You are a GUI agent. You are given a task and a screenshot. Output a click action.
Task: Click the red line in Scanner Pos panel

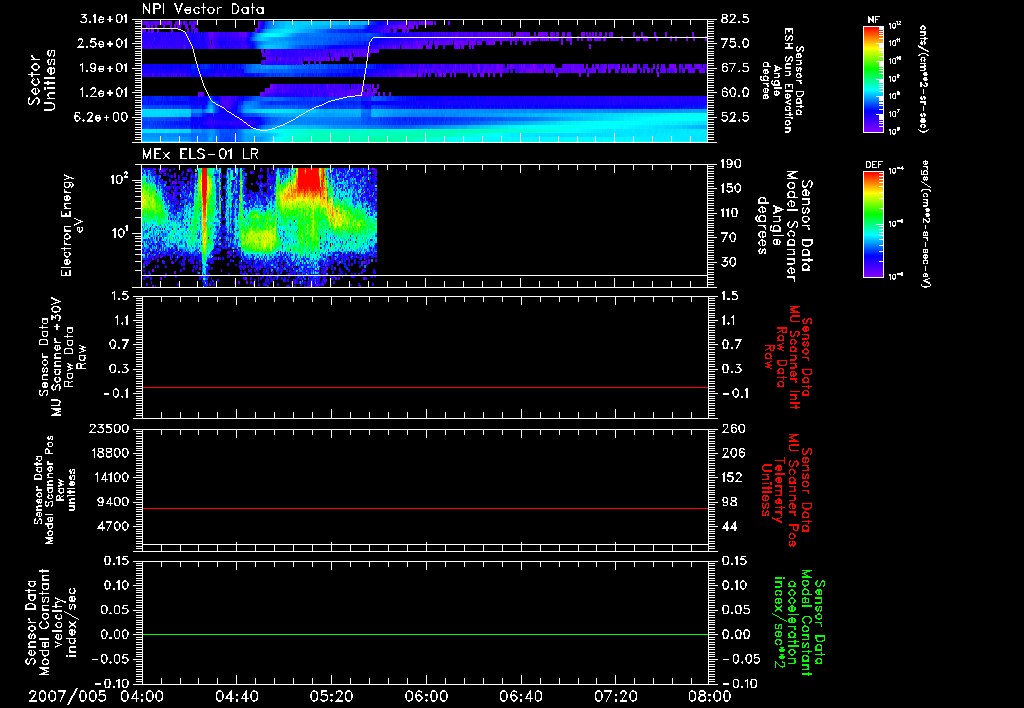point(424,508)
